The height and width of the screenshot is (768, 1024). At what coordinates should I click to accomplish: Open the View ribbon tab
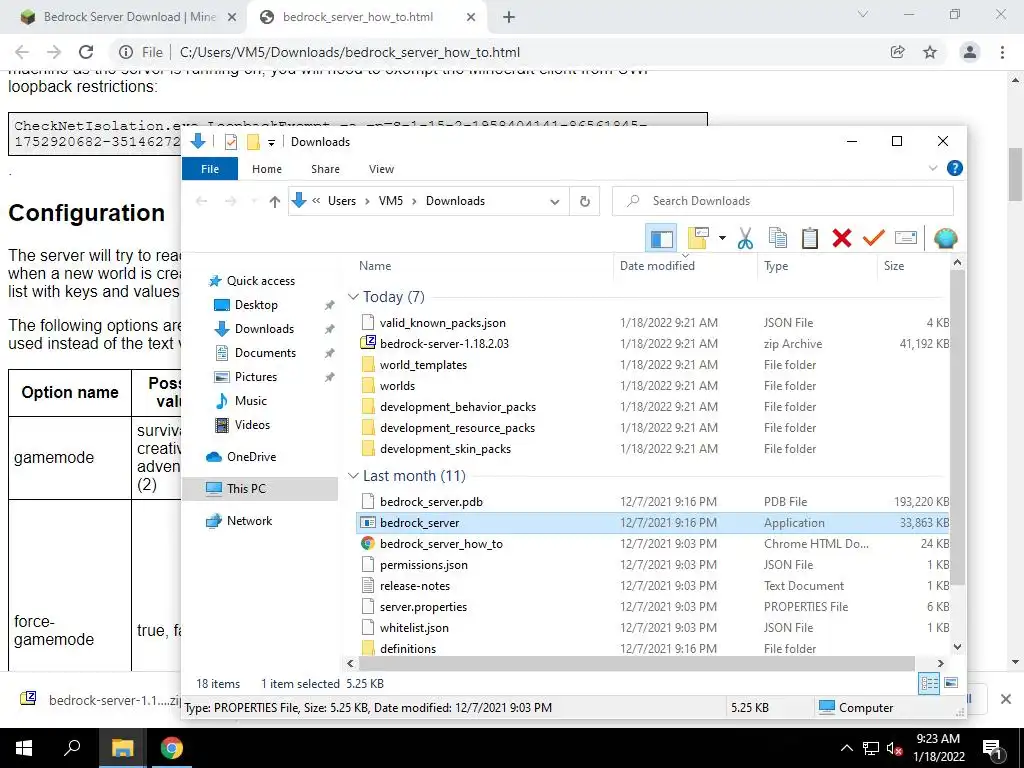tap(381, 169)
